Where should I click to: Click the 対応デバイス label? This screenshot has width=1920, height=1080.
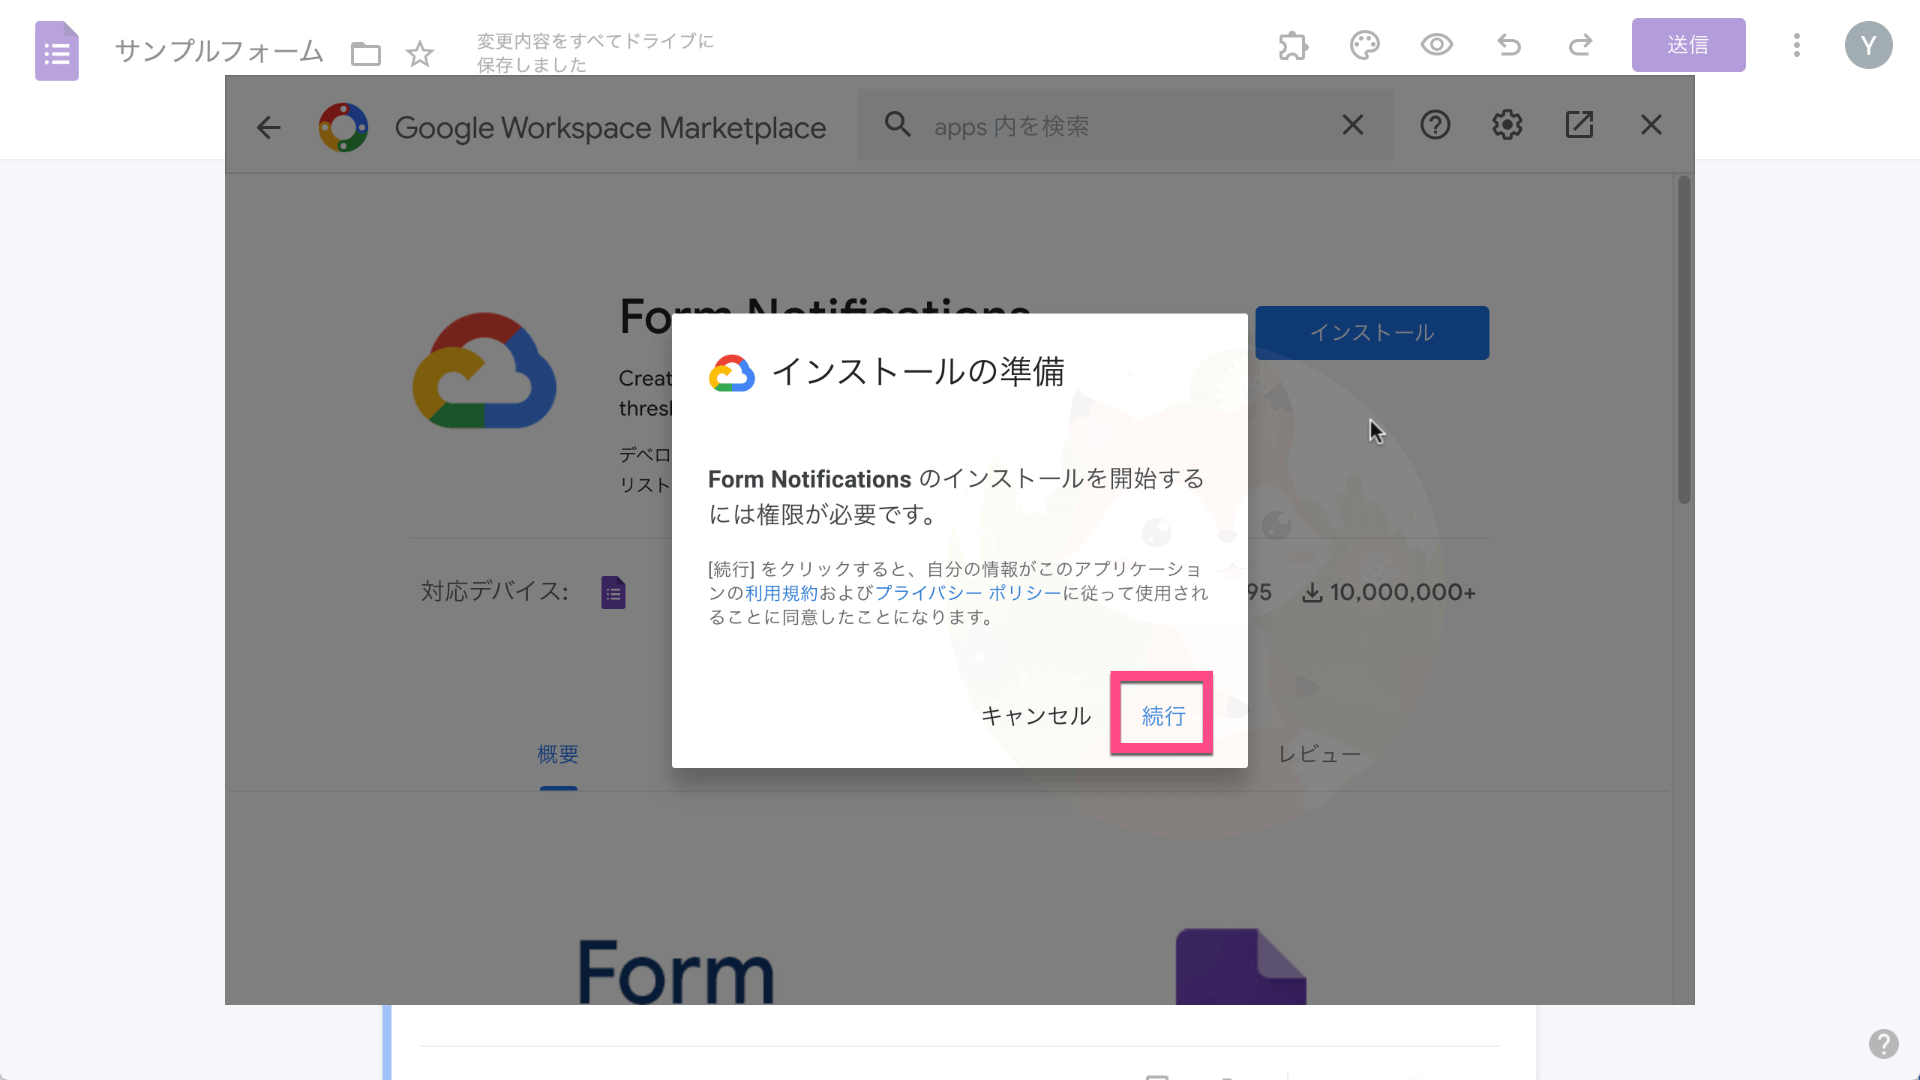tap(494, 592)
